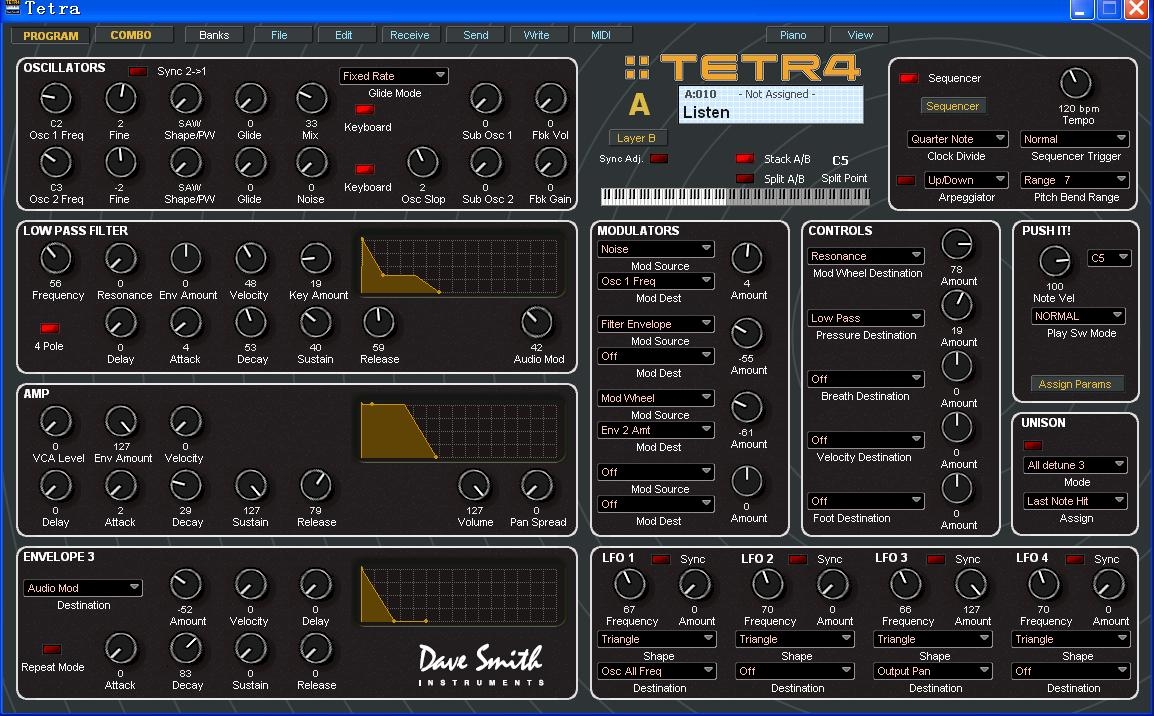This screenshot has height=716, width=1154.
Task: Click the filter Key Amount knob
Action: coord(316,258)
